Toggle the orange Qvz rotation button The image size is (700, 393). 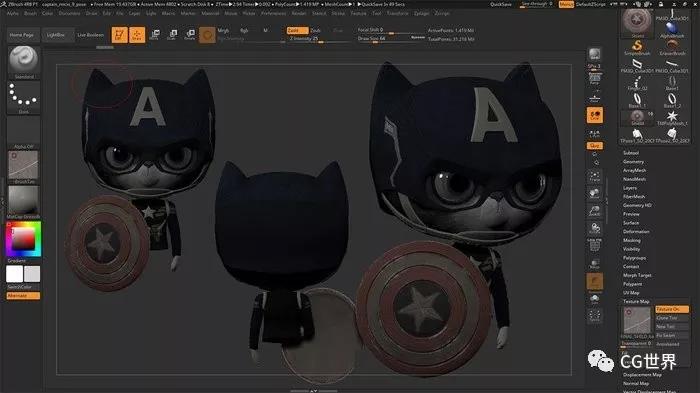coord(594,146)
